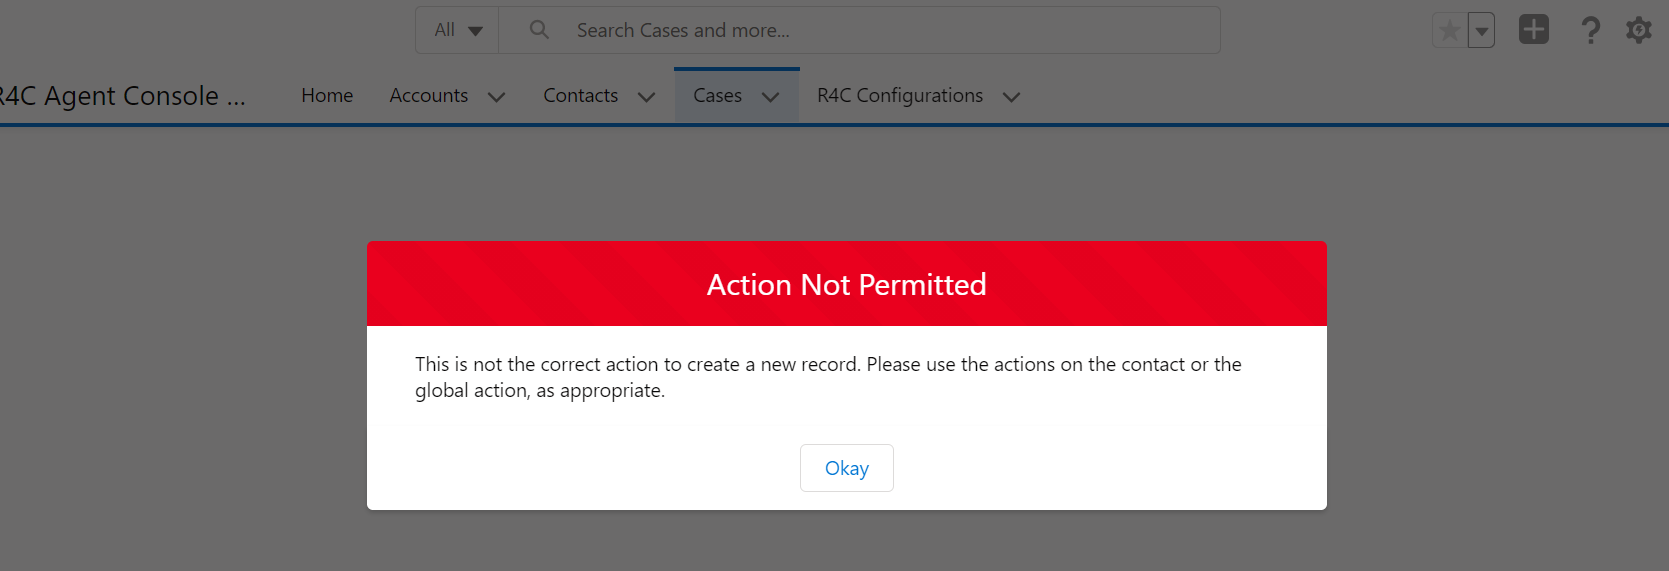Open the favorites list dropdown arrow

point(1482,31)
